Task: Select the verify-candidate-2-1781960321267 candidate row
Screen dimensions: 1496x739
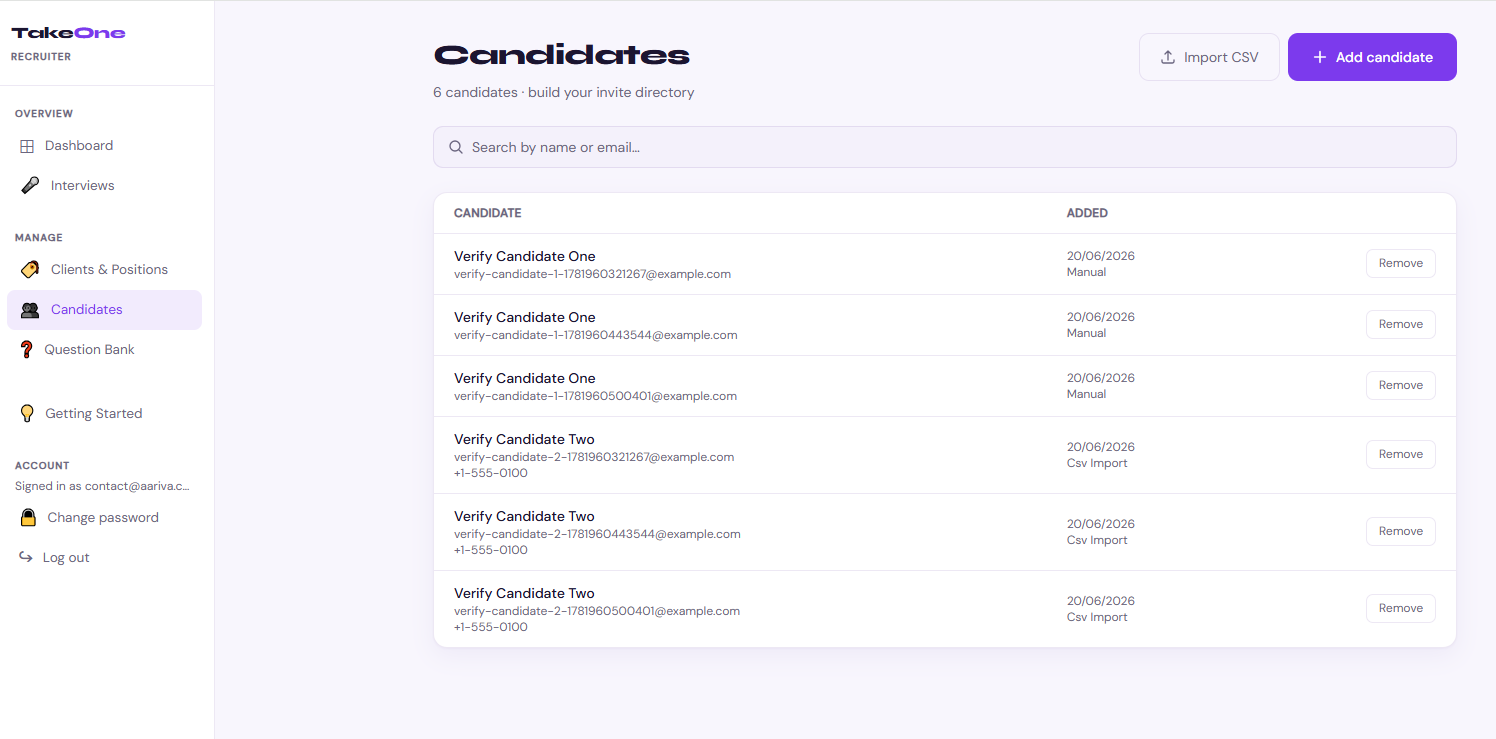Action: point(944,455)
